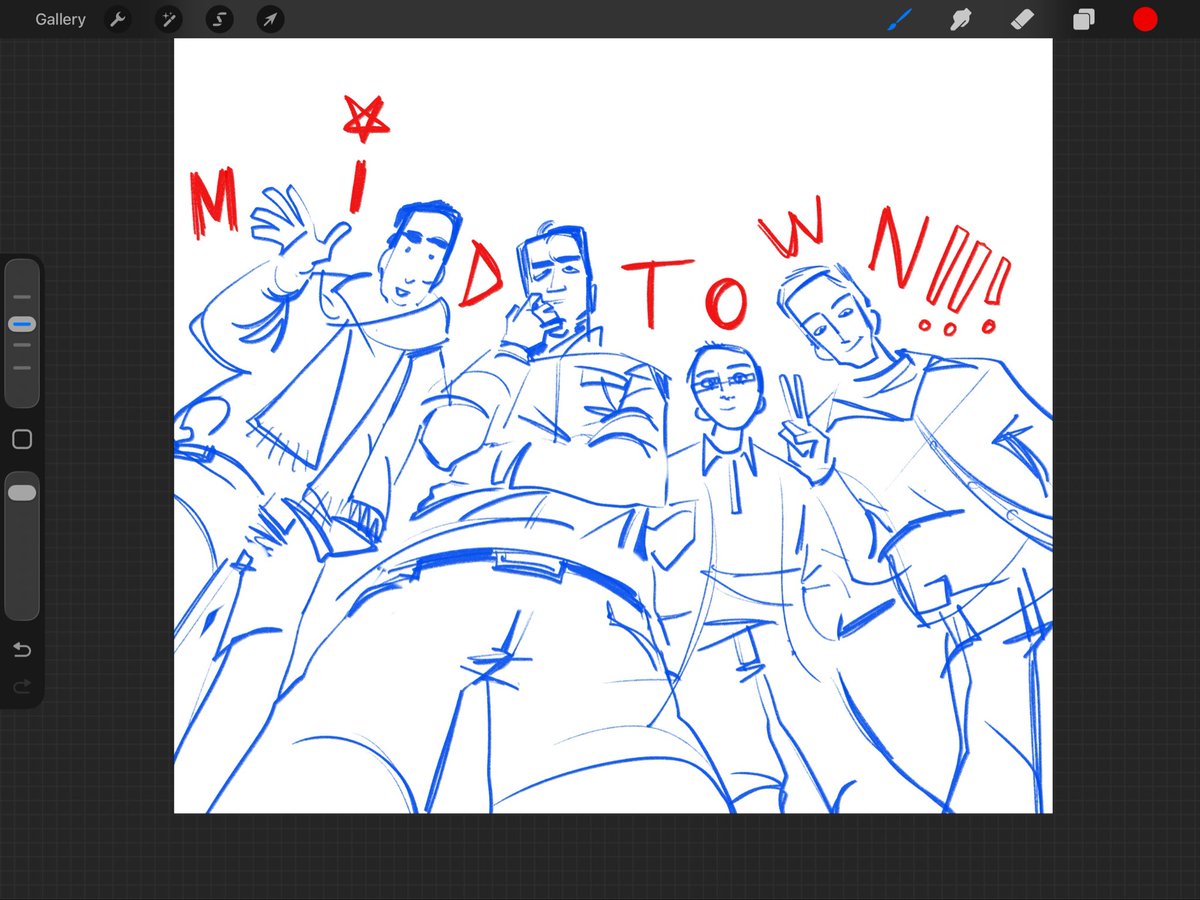Open the red color picker
1200x900 pixels.
(1145, 19)
